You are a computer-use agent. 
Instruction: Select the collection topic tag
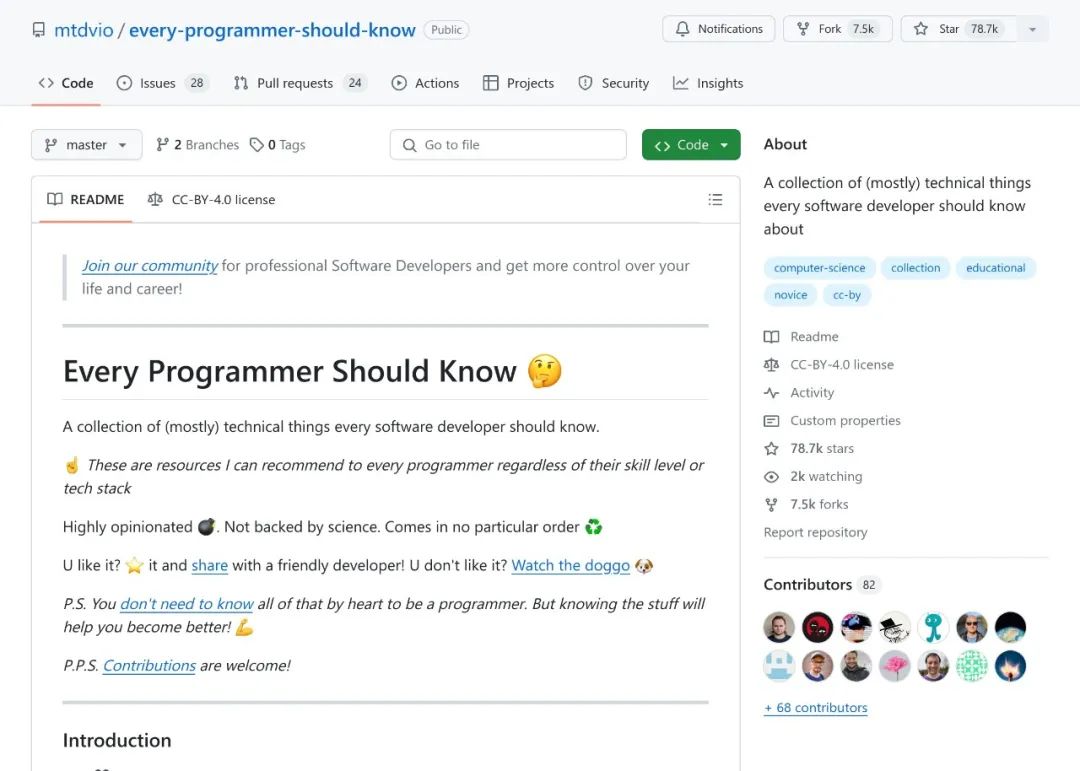[x=915, y=268]
